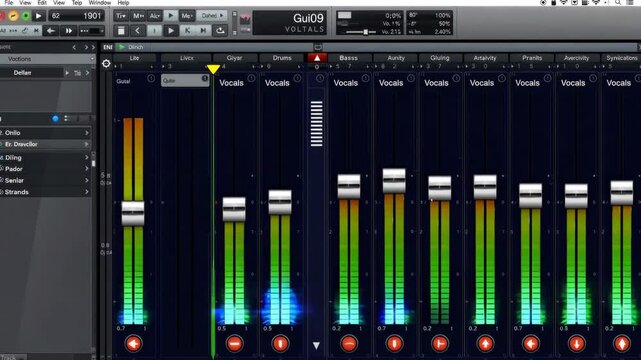Click the Dlinch play label above the mixer
Image resolution: width=641 pixels, height=360 pixels.
tap(131, 47)
